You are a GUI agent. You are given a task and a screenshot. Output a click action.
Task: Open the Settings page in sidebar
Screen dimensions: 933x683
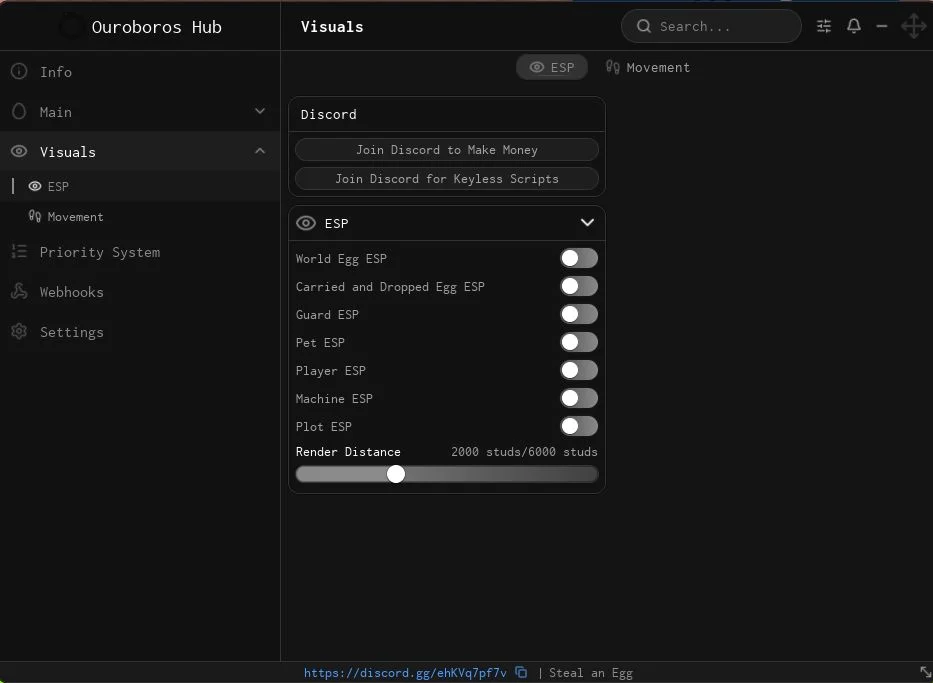tap(140, 331)
